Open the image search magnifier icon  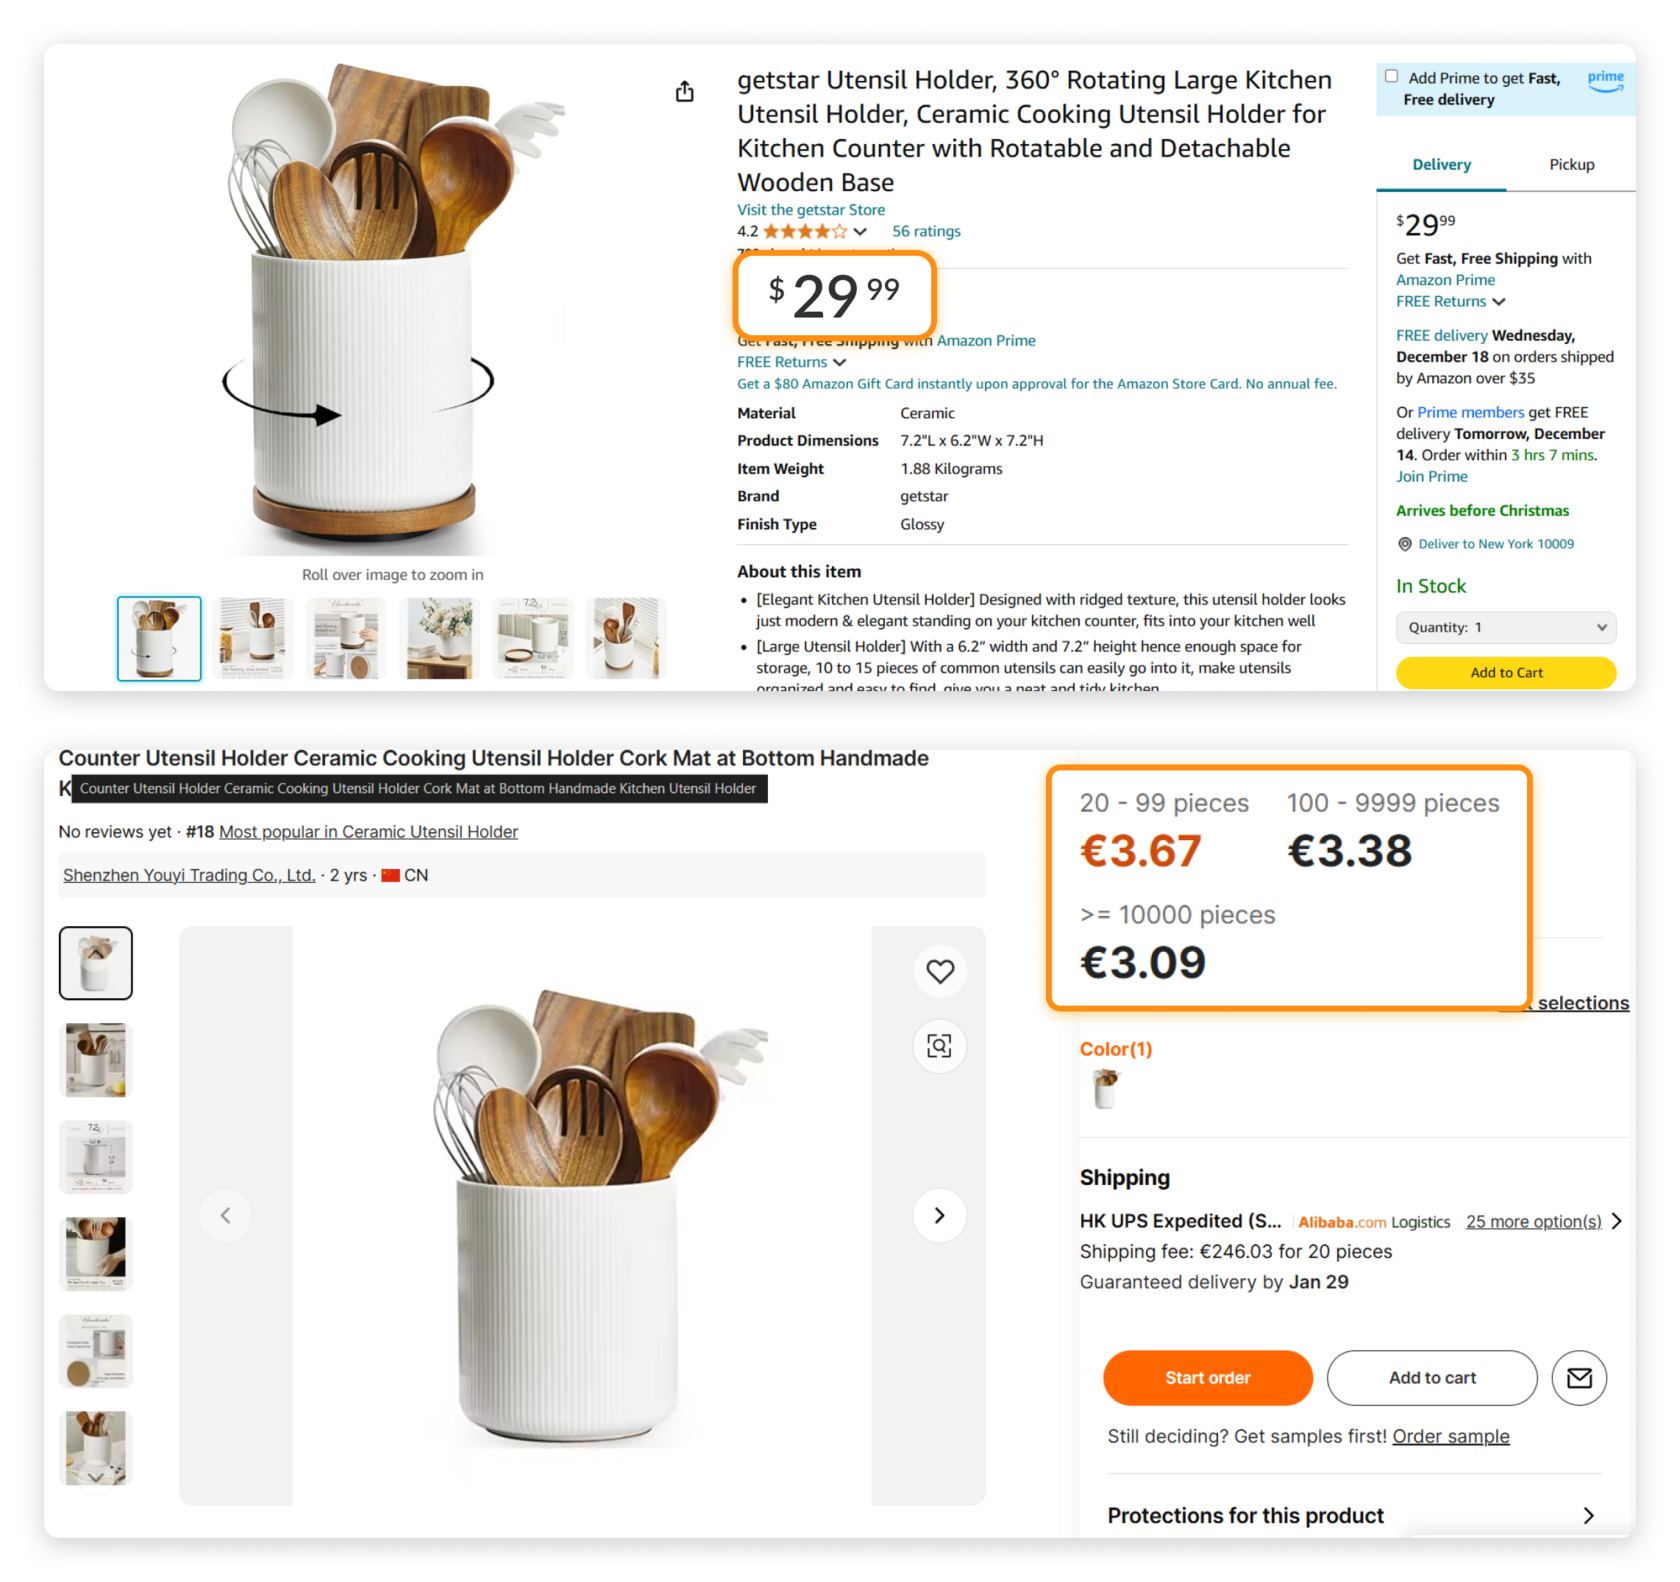pos(939,1046)
